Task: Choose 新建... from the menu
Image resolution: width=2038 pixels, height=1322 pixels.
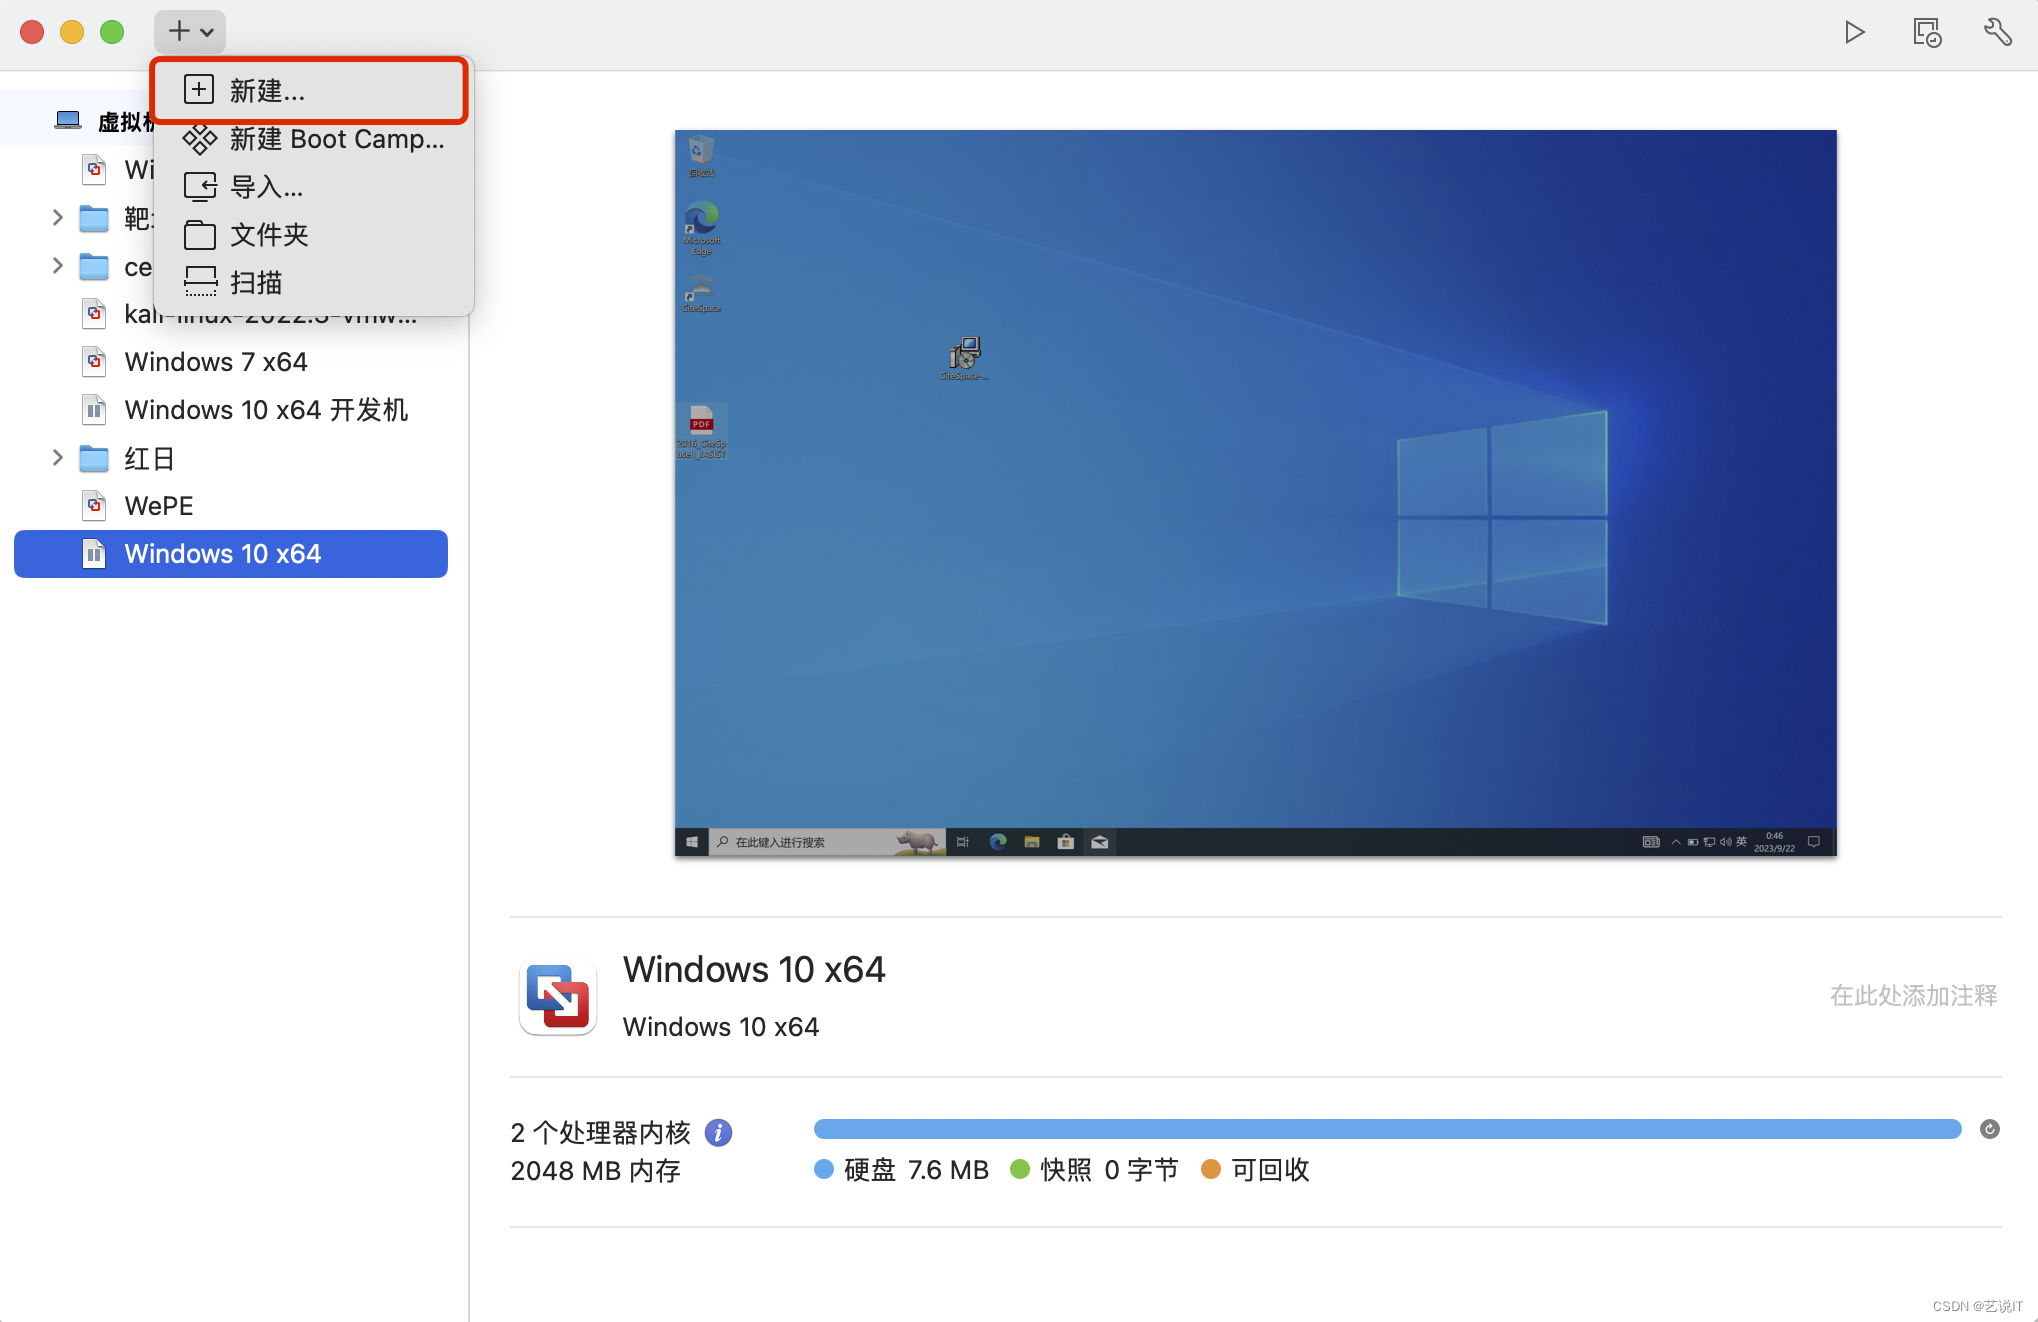Action: [310, 90]
